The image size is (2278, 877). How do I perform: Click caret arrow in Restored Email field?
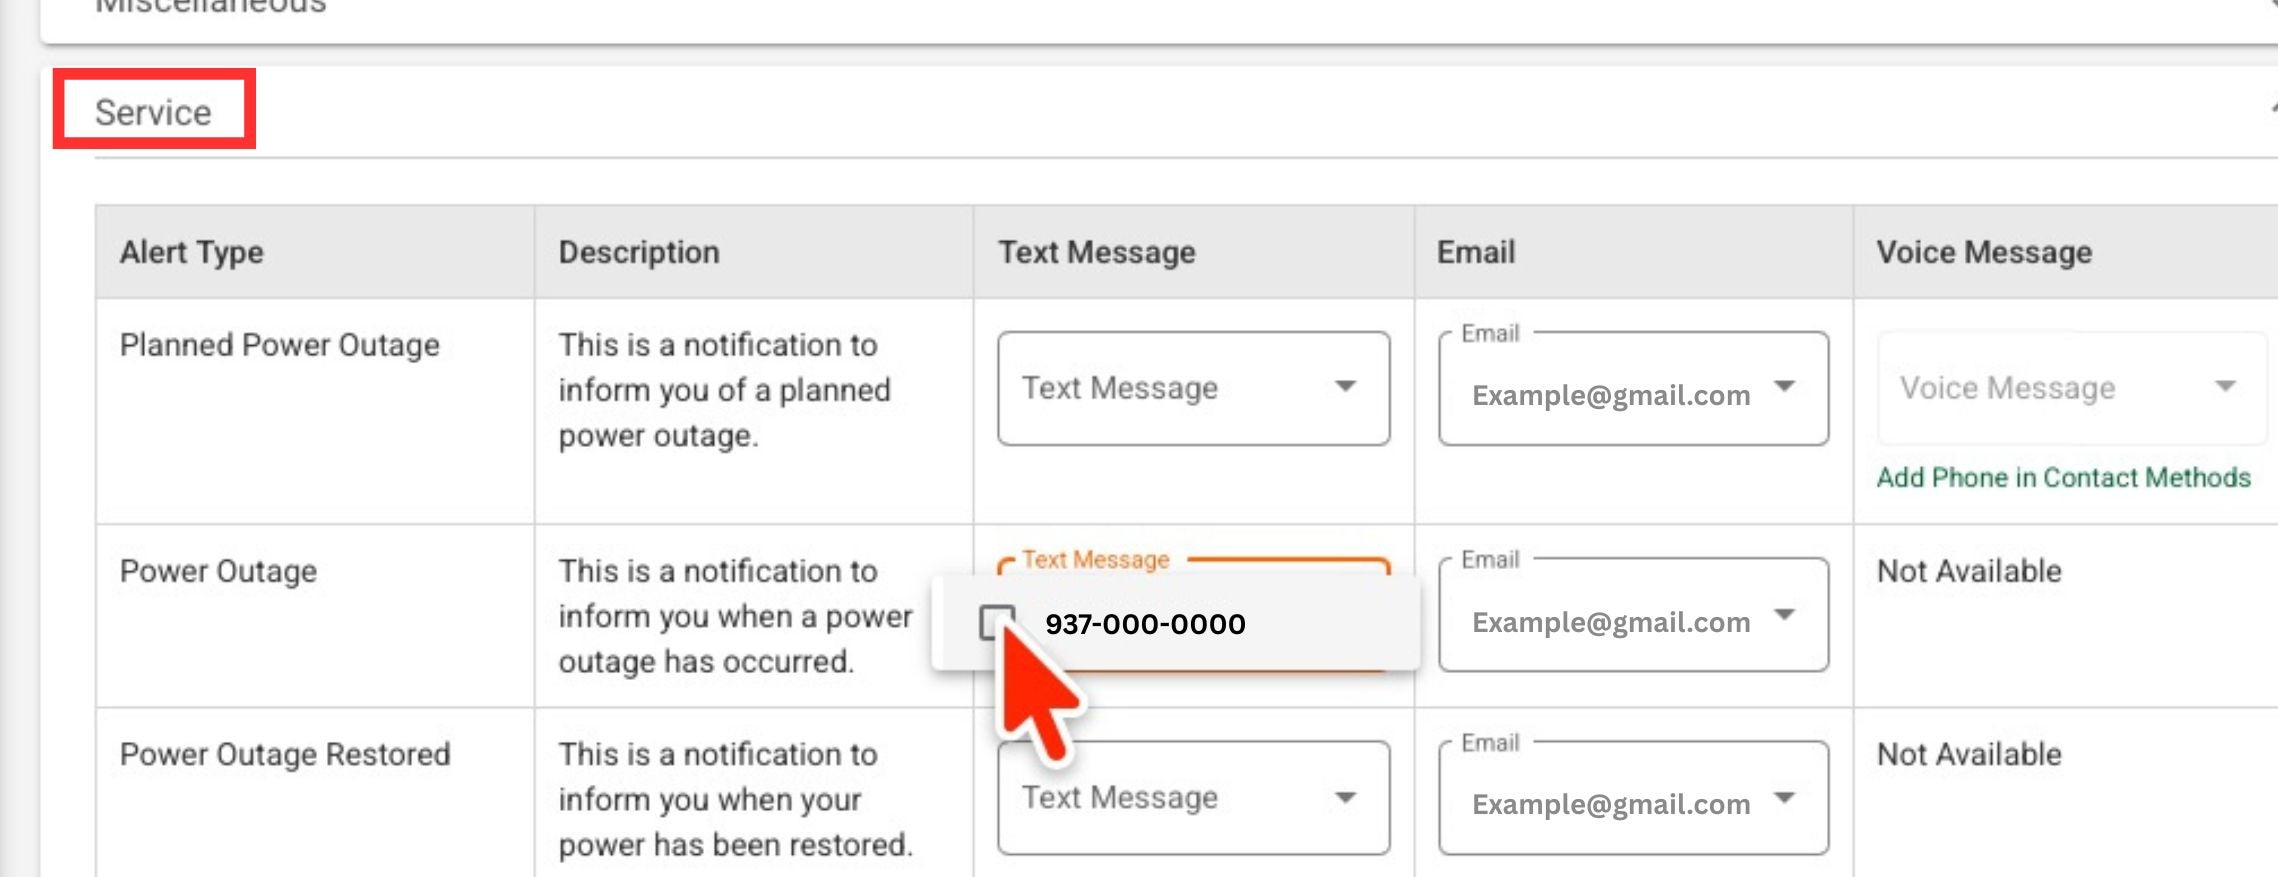tap(1785, 797)
